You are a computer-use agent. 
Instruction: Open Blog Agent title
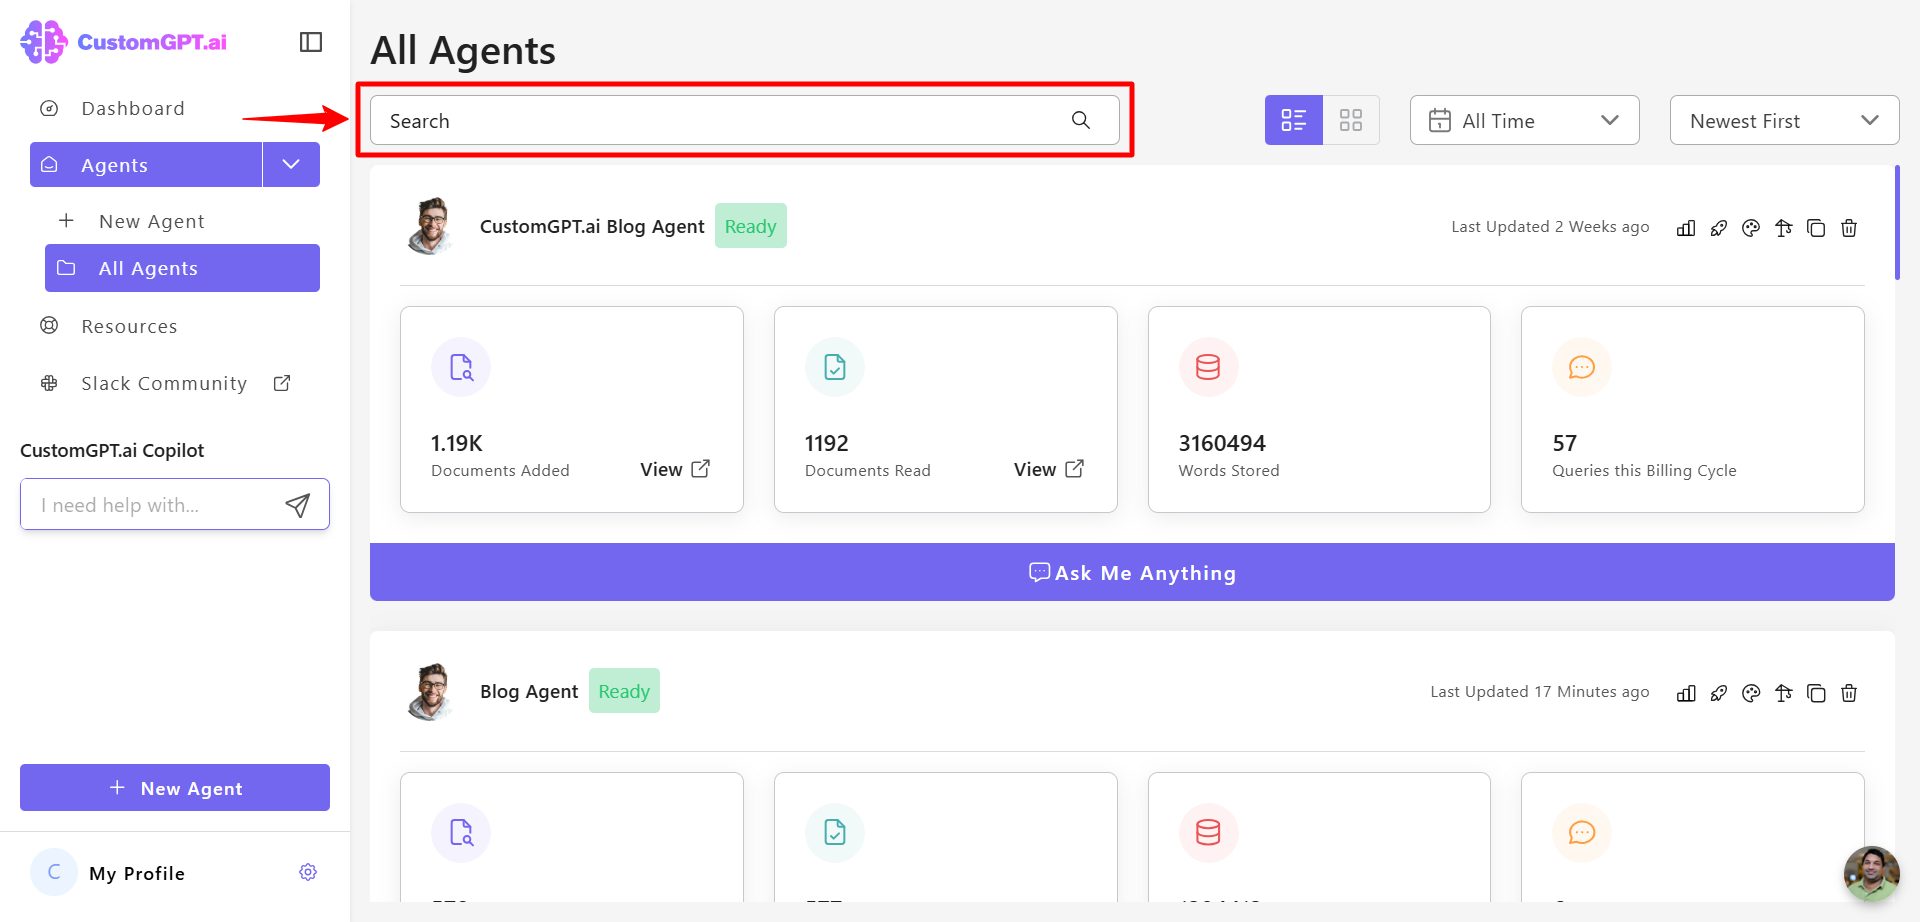pos(529,691)
